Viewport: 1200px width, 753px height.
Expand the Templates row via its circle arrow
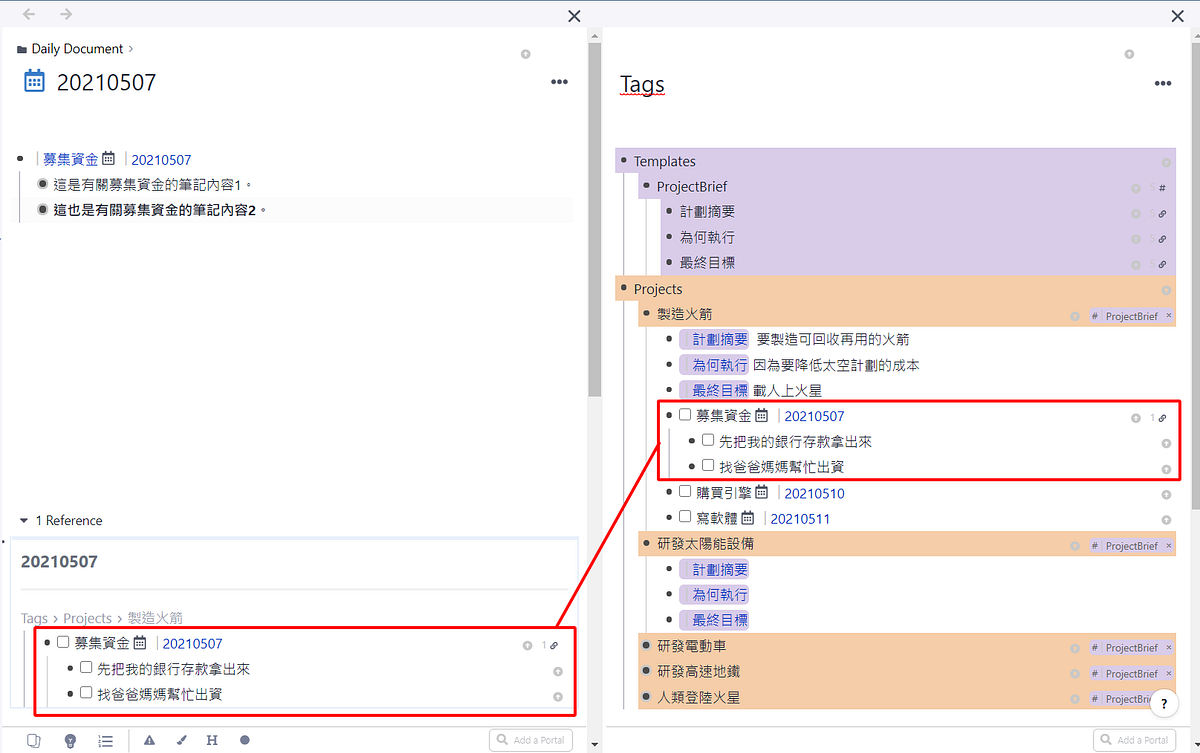tap(1166, 161)
